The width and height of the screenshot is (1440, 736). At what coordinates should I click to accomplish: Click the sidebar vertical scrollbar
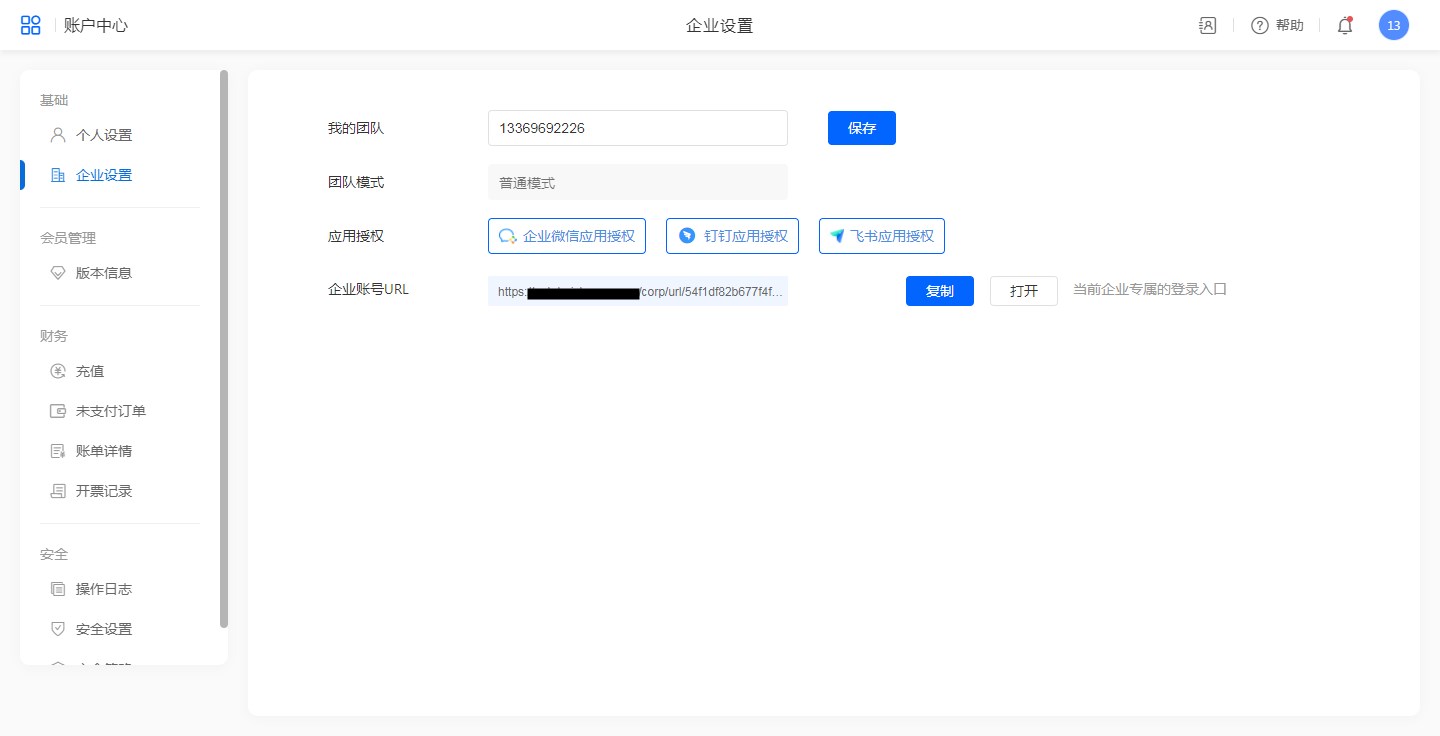click(x=224, y=349)
